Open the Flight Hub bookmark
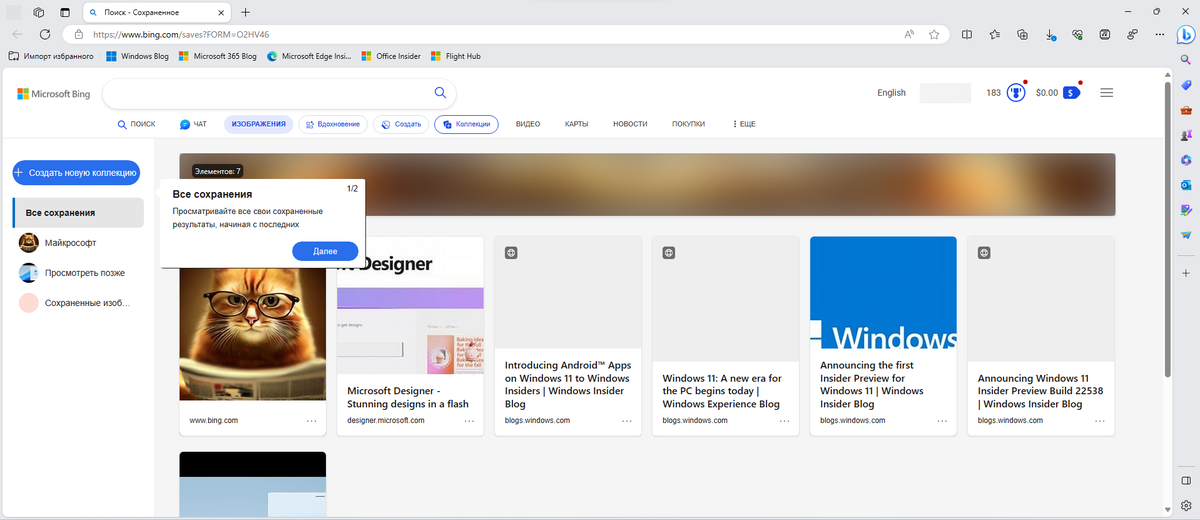 click(x=455, y=56)
